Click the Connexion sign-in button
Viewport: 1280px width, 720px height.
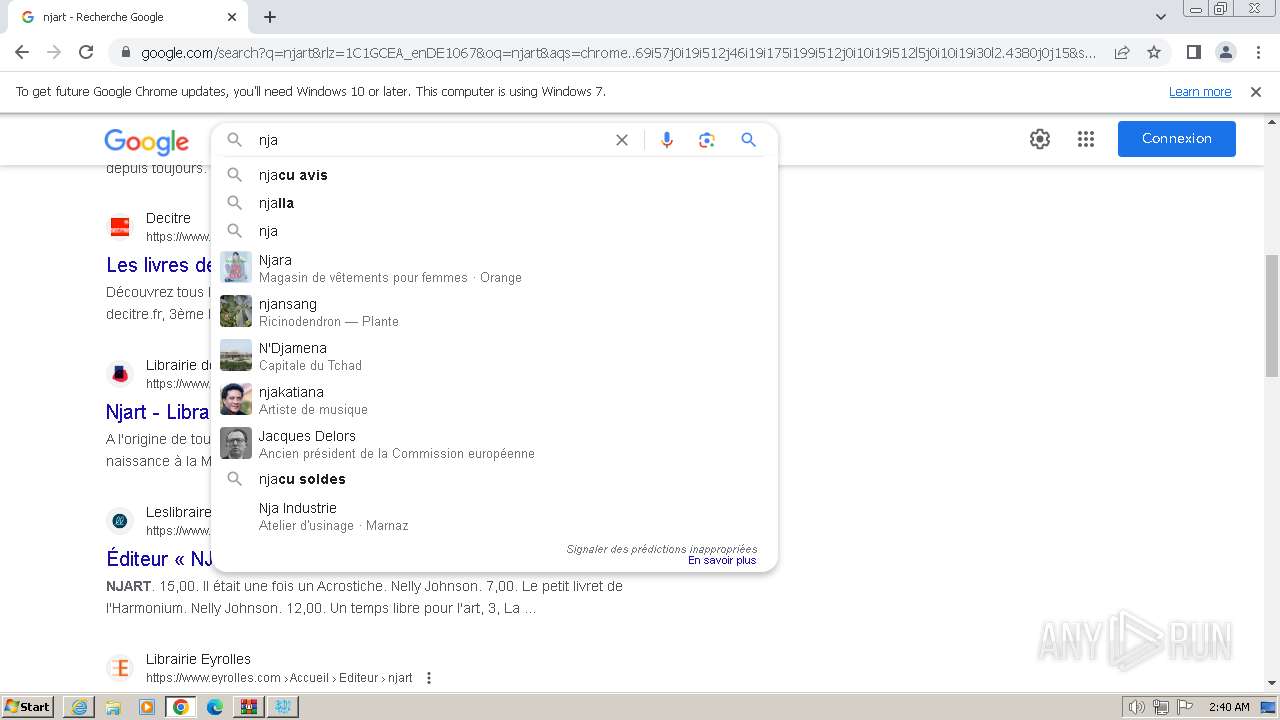[1177, 139]
